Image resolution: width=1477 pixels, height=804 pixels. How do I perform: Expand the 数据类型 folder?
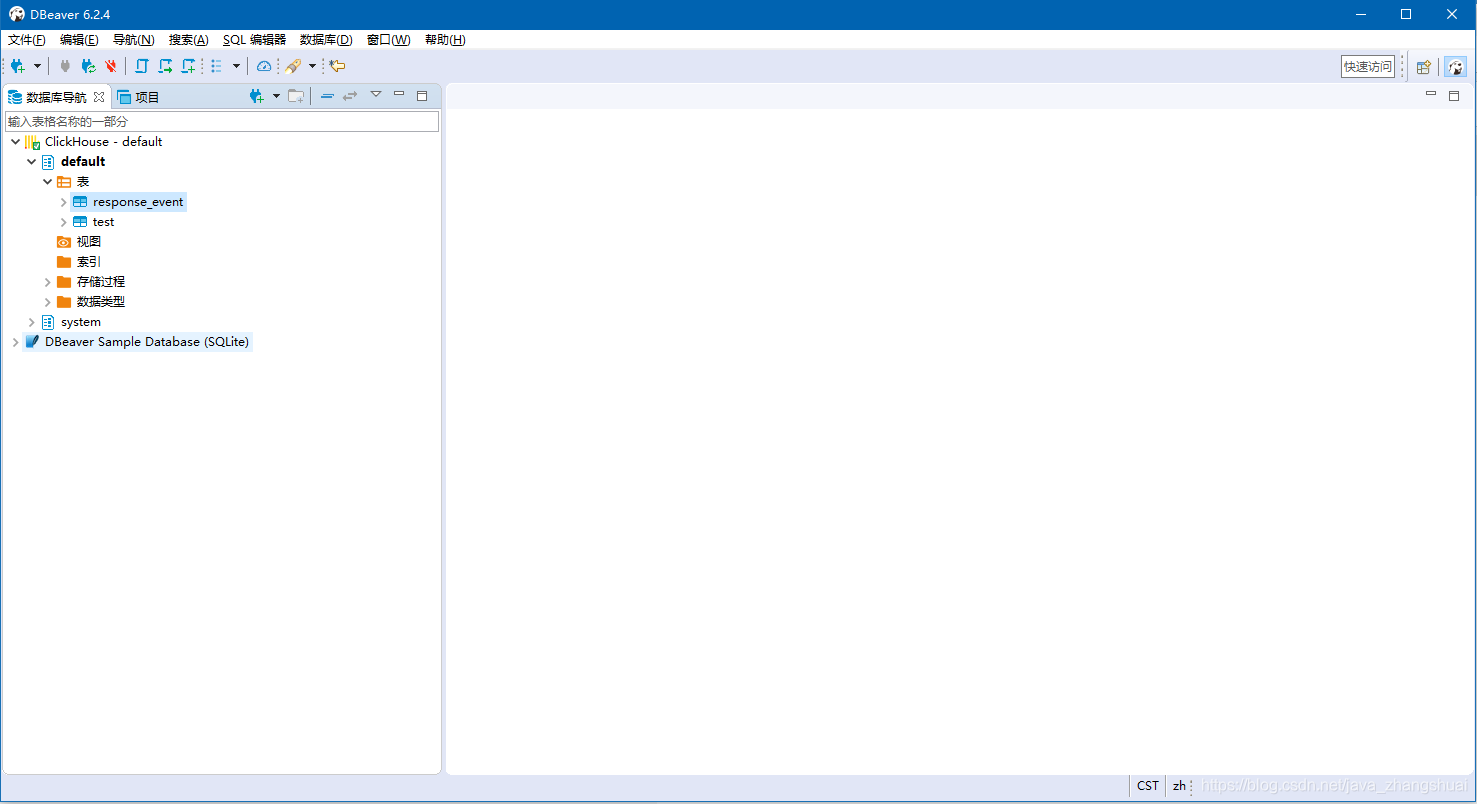coord(47,302)
